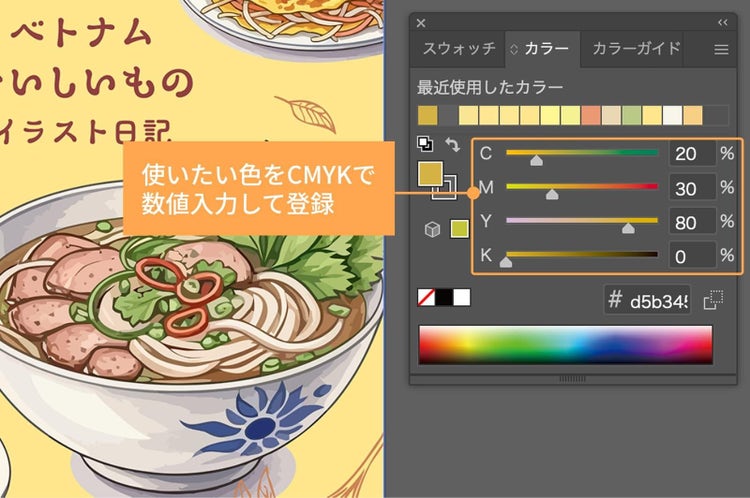The width and height of the screenshot is (750, 498).
Task: Cycle panel view via arrows beside カラー
Action: [x=514, y=49]
